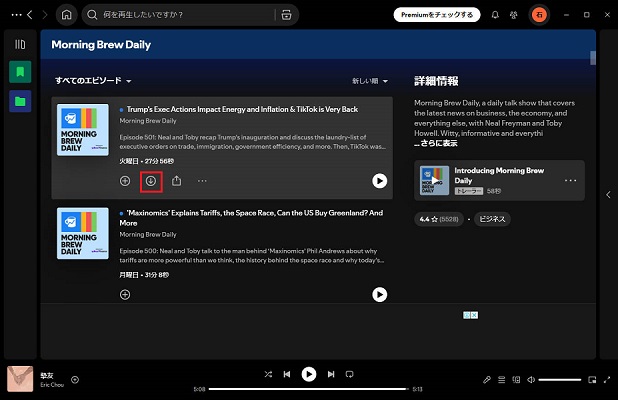618x400 pixels.
Task: Skip to previous track
Action: coord(287,374)
